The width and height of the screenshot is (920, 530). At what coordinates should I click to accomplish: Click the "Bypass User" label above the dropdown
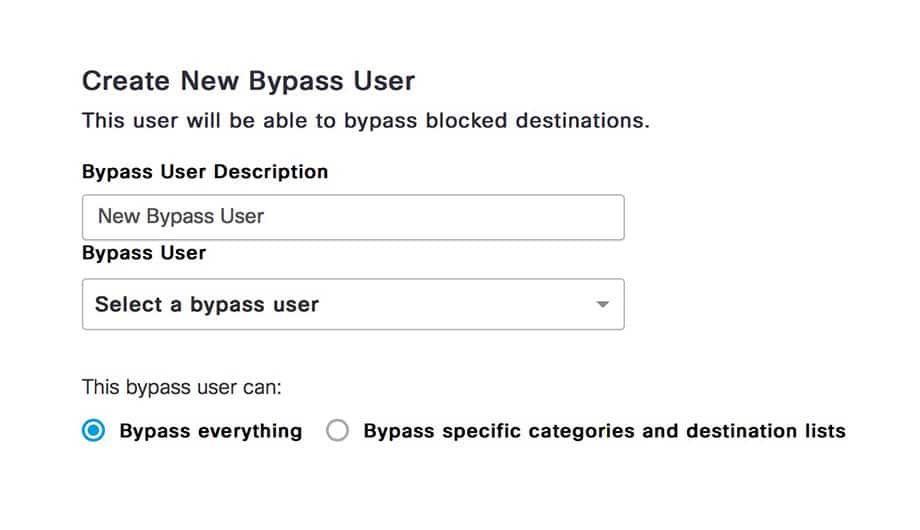click(144, 253)
